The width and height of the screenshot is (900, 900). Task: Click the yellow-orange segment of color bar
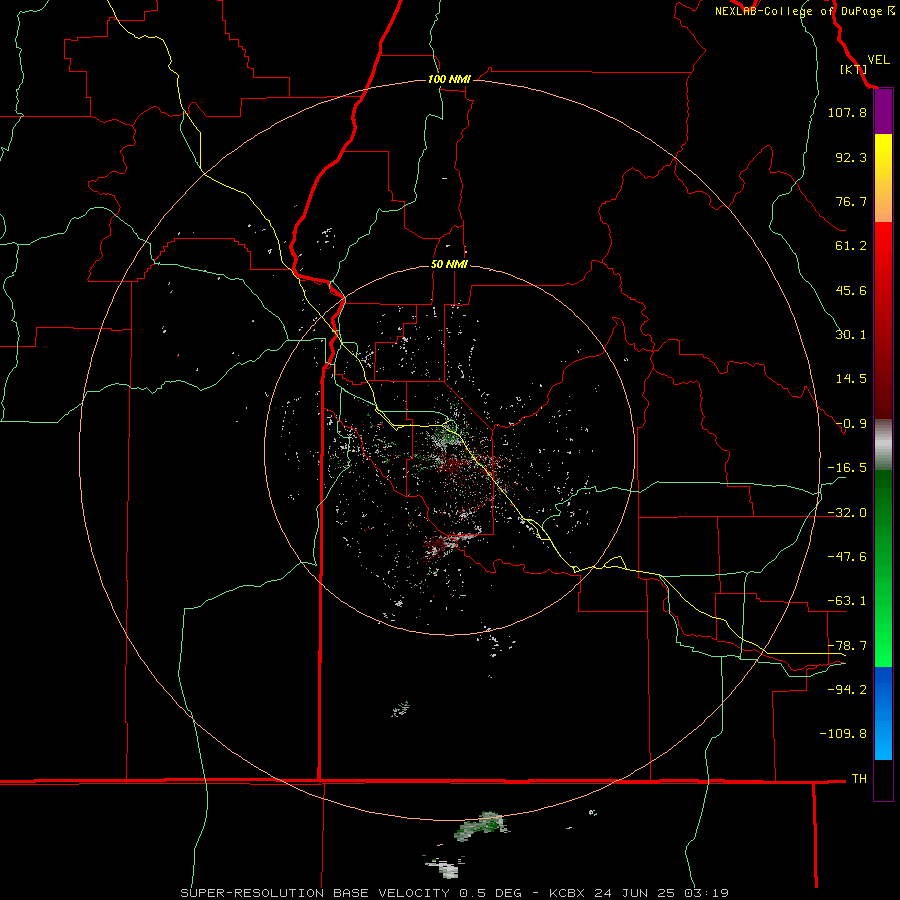[883, 178]
